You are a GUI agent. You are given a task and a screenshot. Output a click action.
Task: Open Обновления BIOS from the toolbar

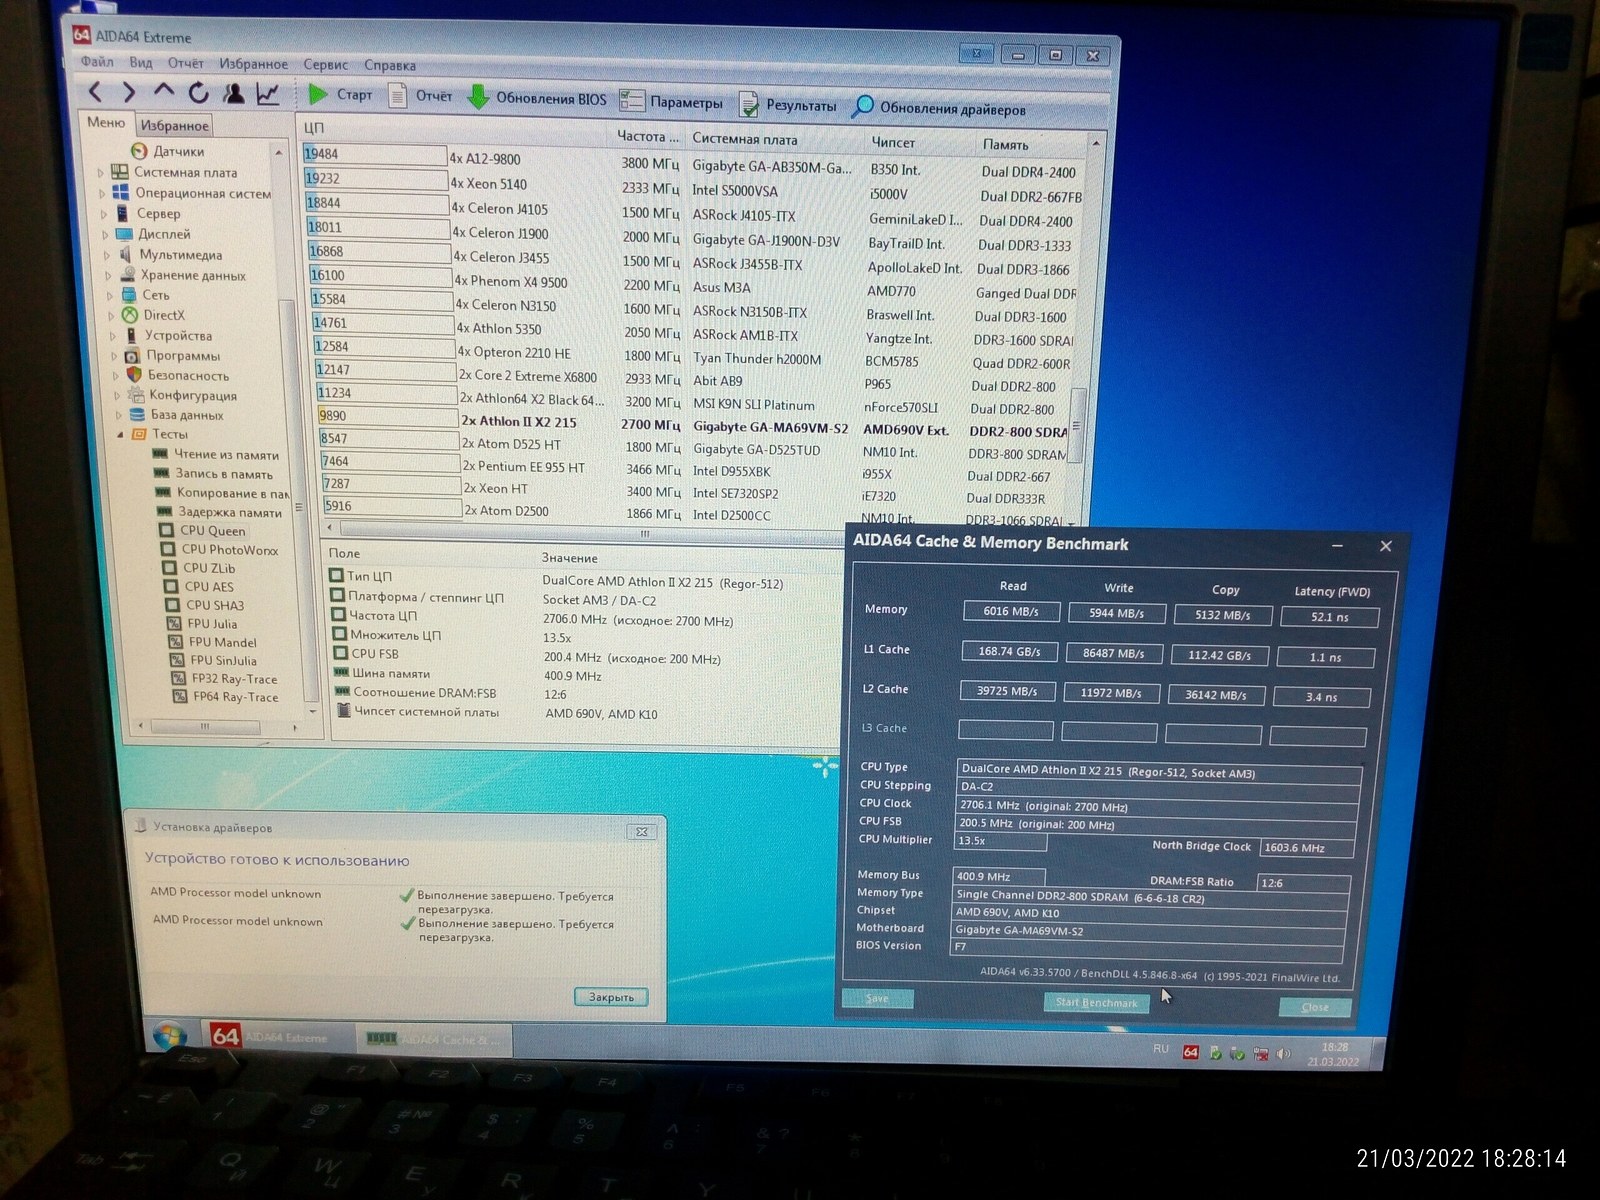click(x=536, y=98)
